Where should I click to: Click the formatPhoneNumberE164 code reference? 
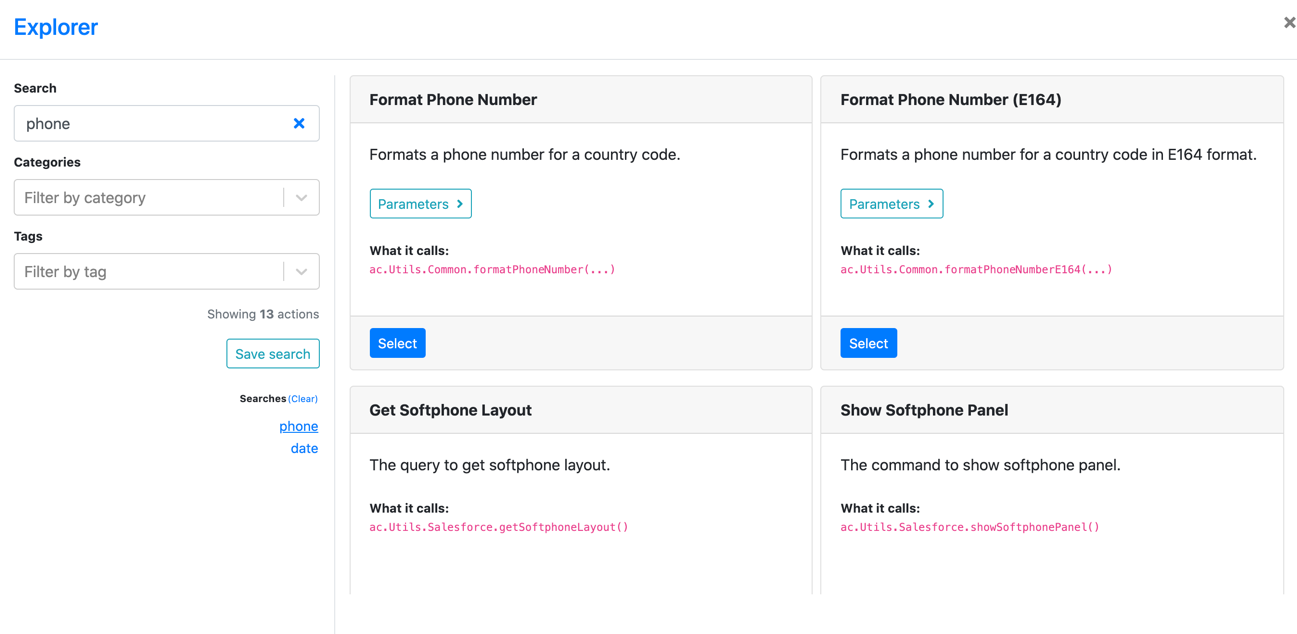coord(976,269)
